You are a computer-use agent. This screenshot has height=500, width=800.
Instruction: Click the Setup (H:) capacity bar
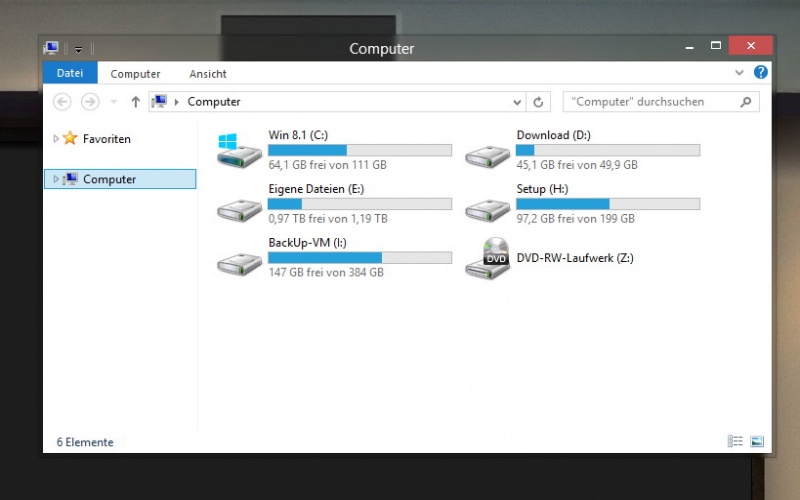[608, 204]
